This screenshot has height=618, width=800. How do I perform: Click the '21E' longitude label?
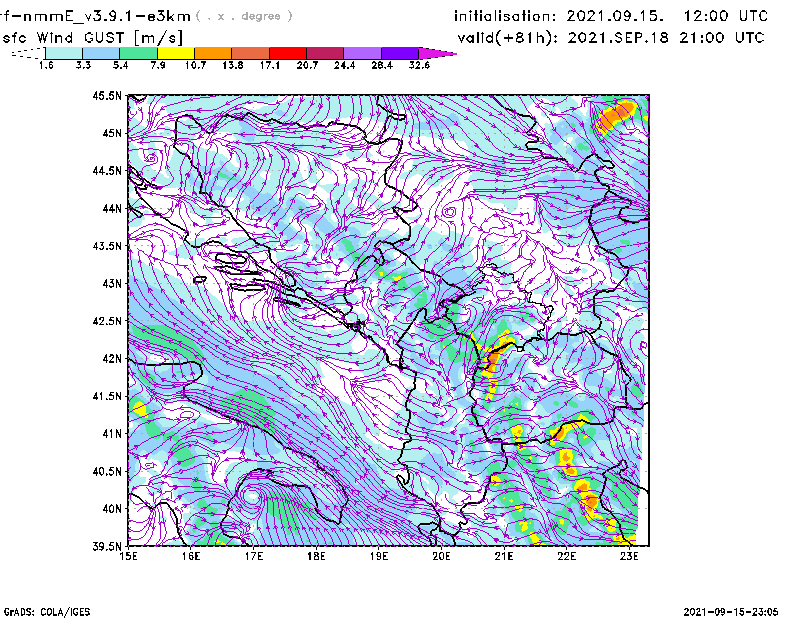point(504,556)
